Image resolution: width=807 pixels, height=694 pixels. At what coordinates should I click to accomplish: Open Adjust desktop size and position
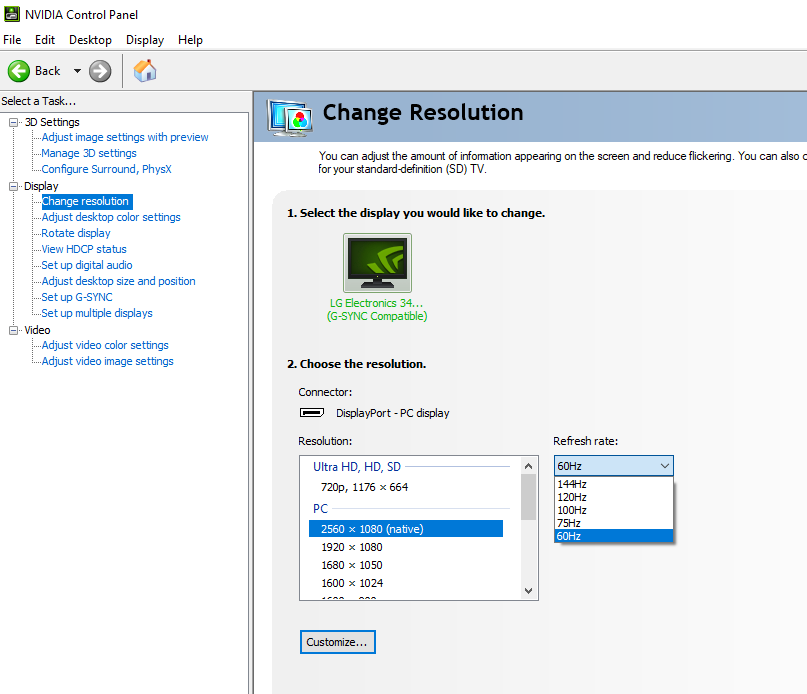[x=118, y=281]
